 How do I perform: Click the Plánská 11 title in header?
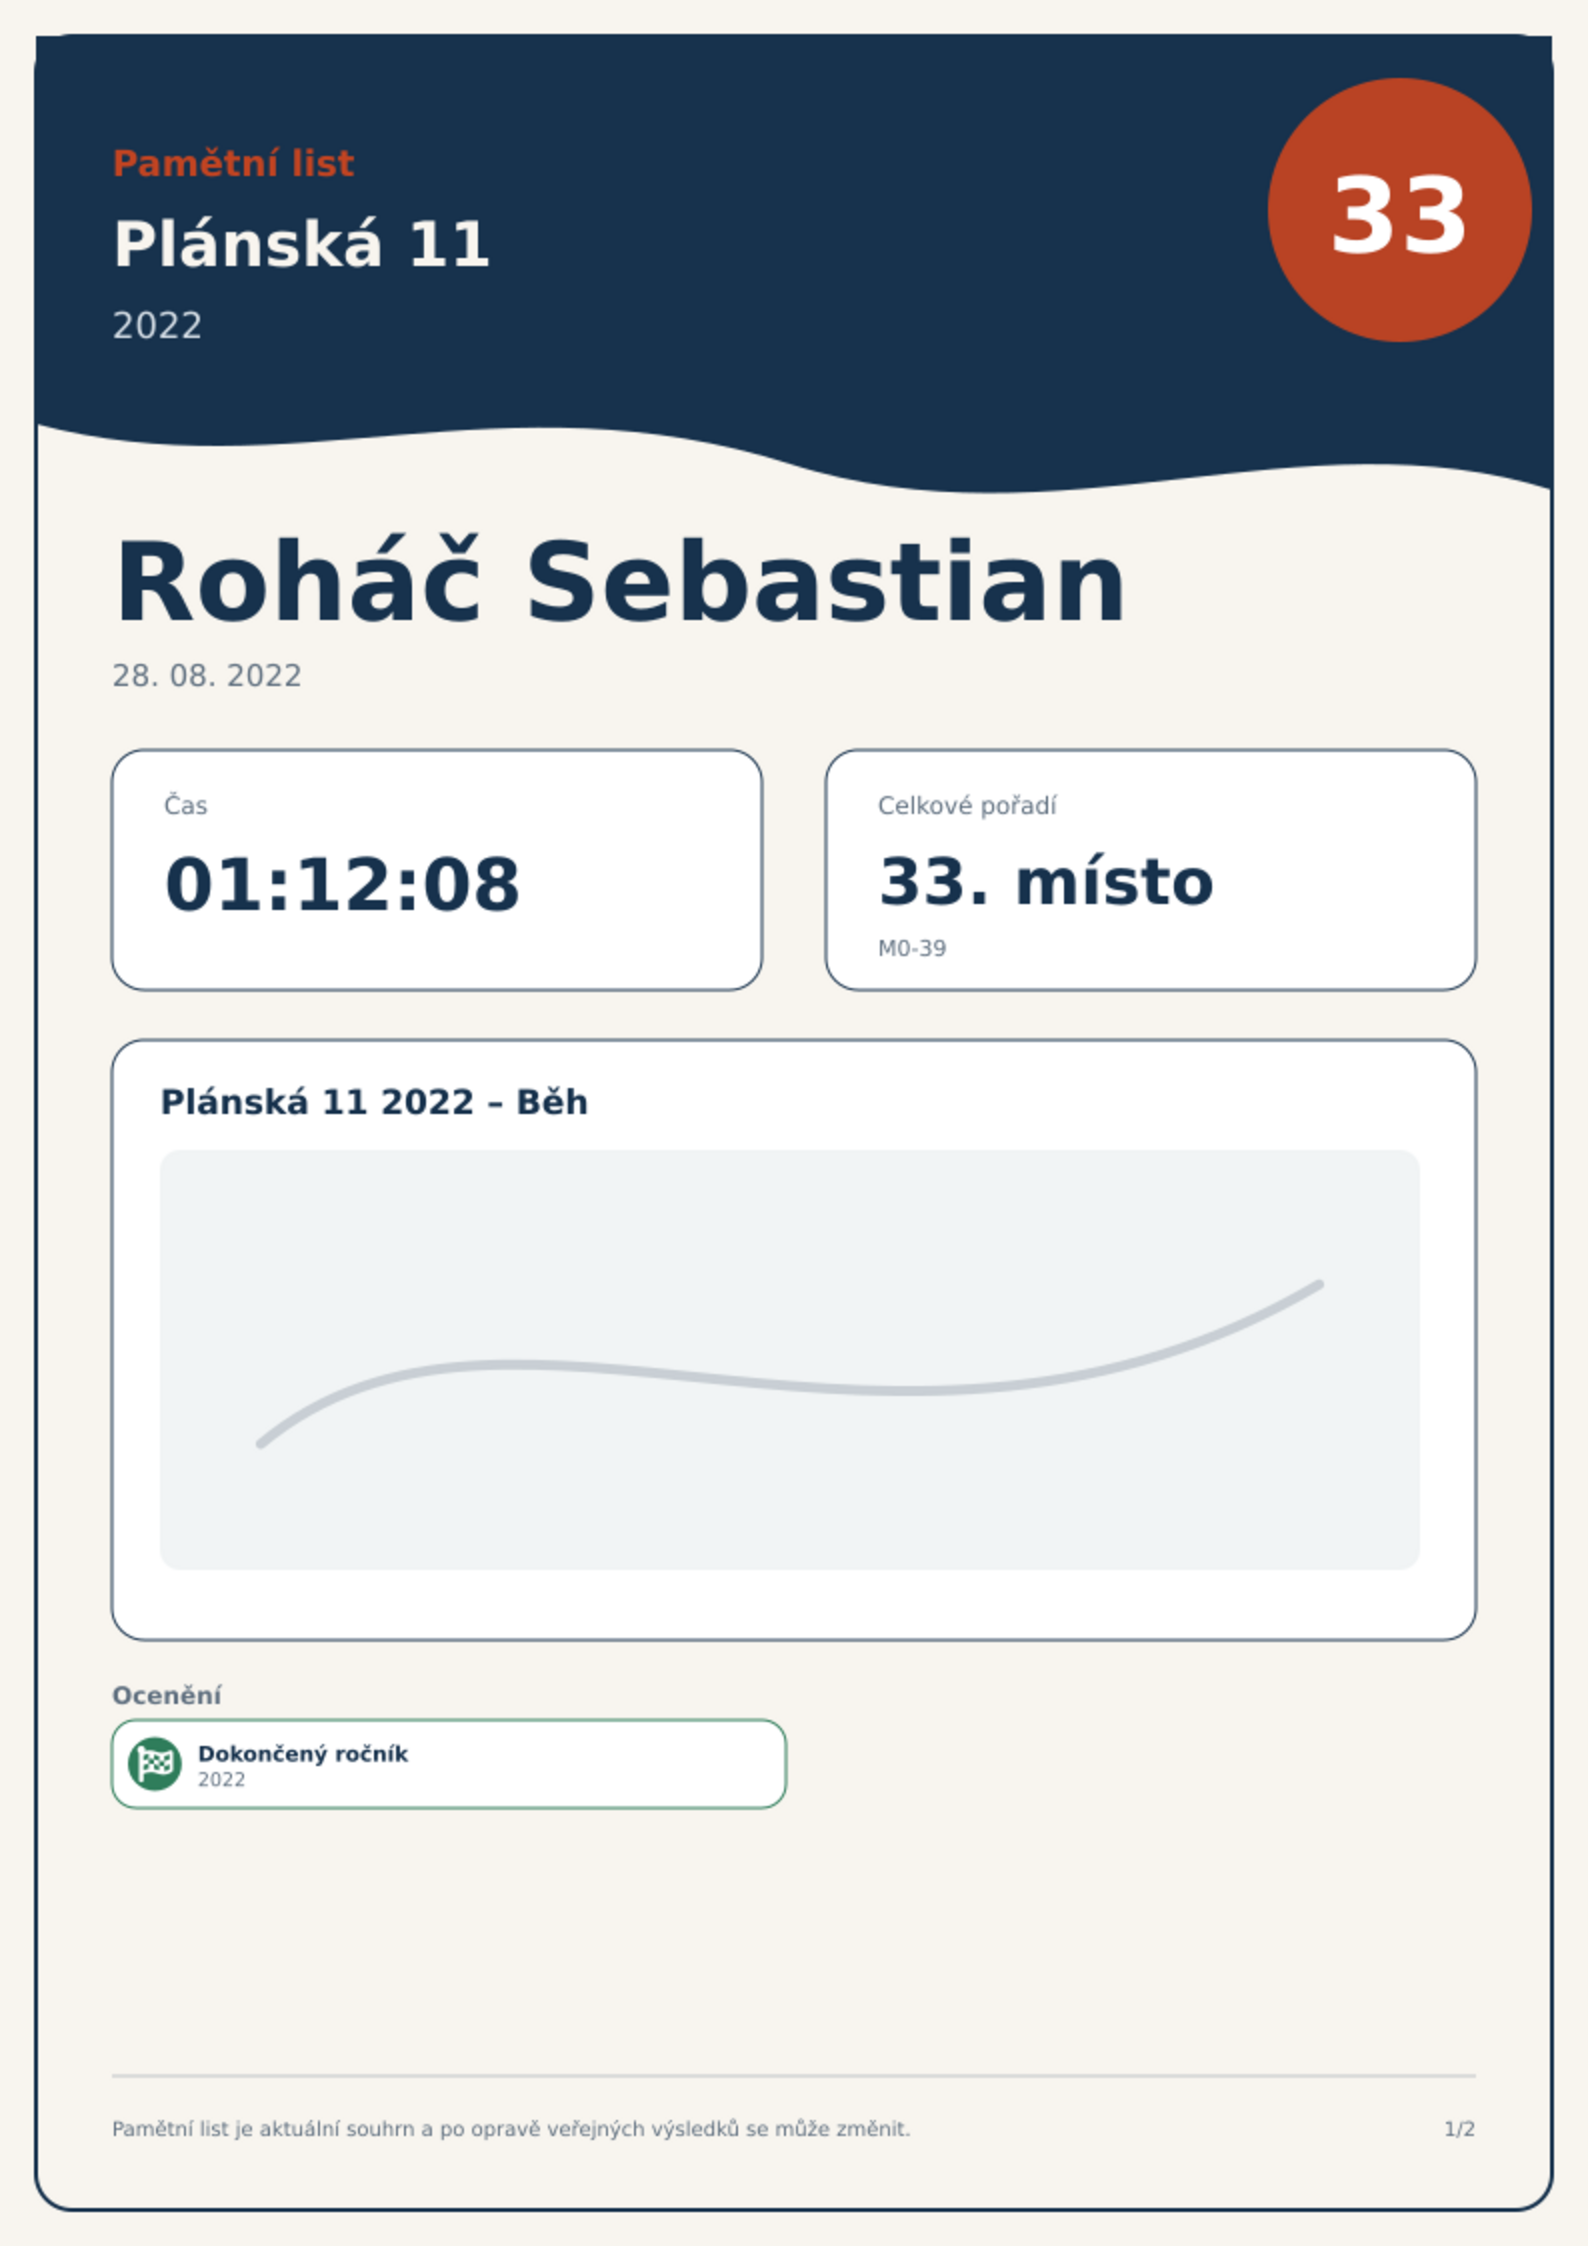coord(301,244)
